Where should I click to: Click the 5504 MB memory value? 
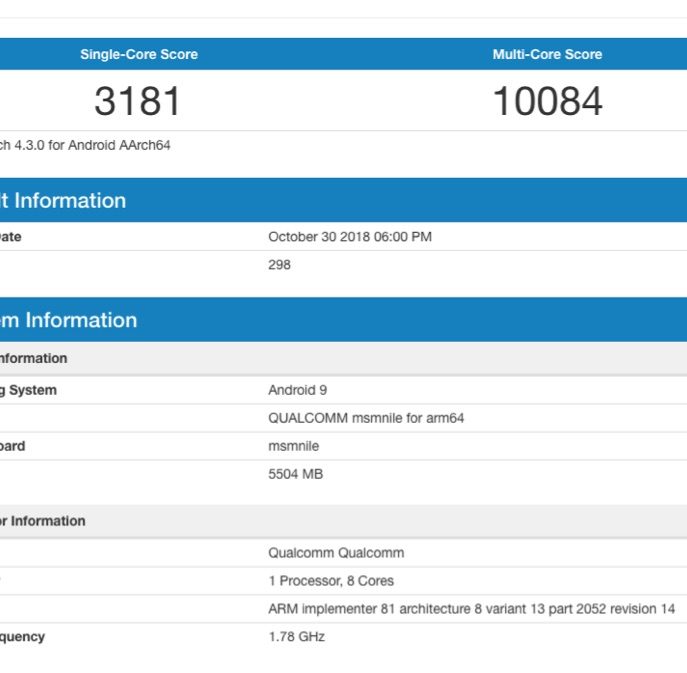coord(295,474)
